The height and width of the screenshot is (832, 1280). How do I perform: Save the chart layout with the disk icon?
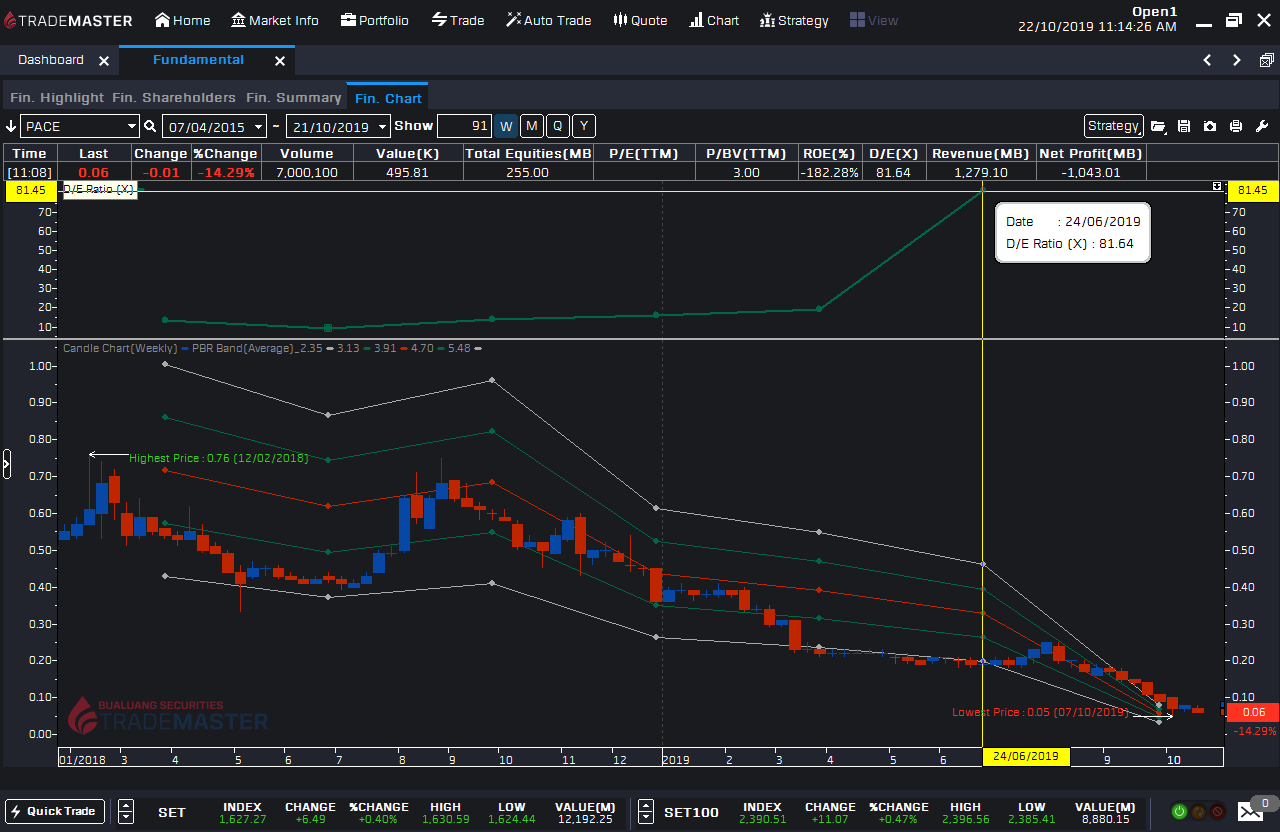tap(1184, 125)
